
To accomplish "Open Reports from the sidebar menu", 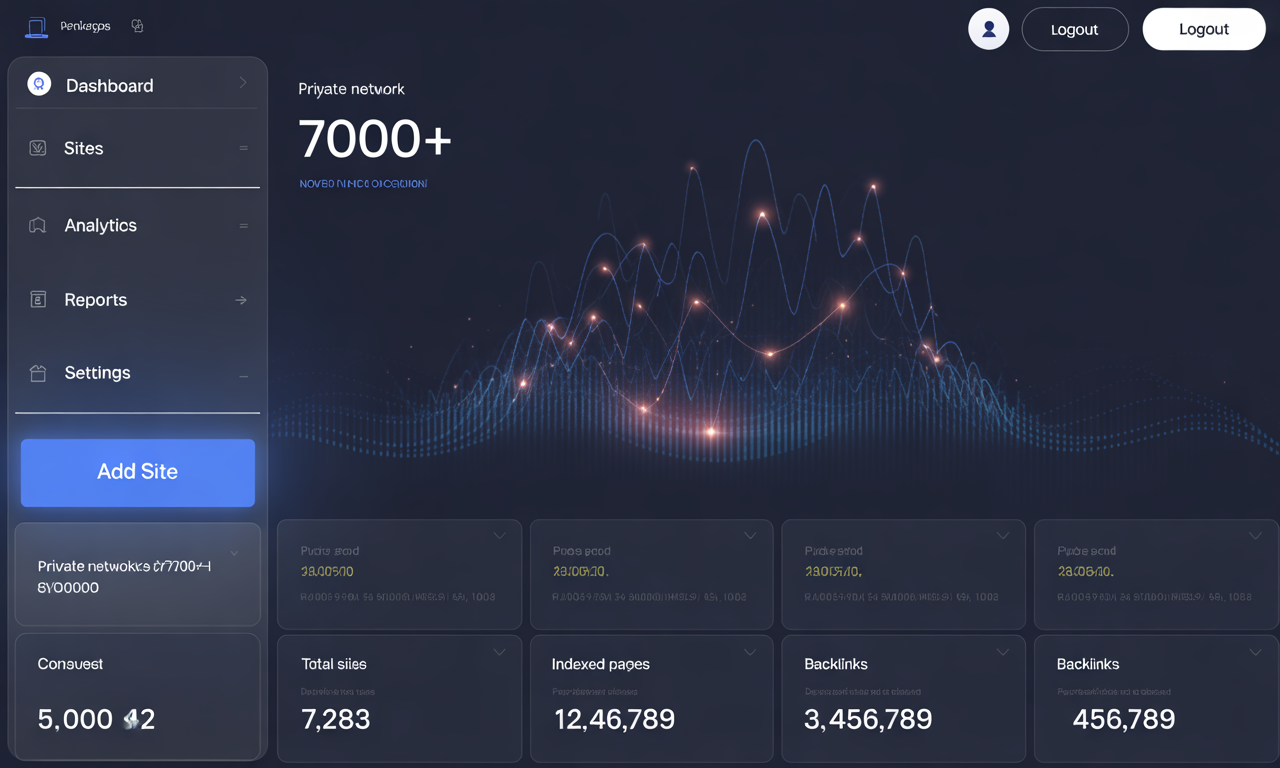I will click(x=96, y=299).
